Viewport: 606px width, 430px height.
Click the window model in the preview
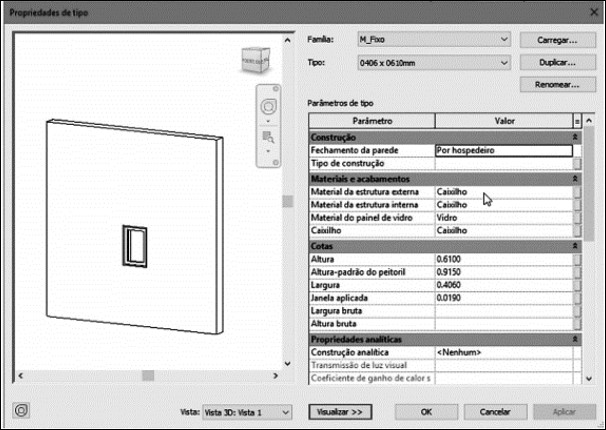[133, 245]
